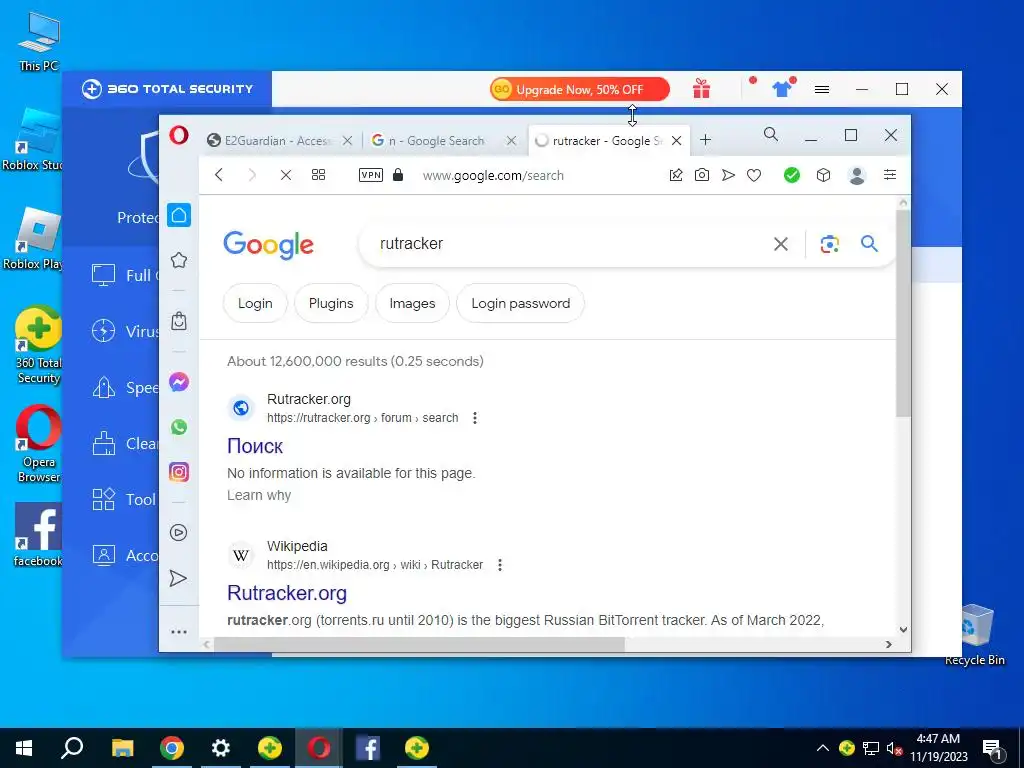Screen dimensions: 1024x768
Task: Open a new tab with plus button
Action: point(705,140)
